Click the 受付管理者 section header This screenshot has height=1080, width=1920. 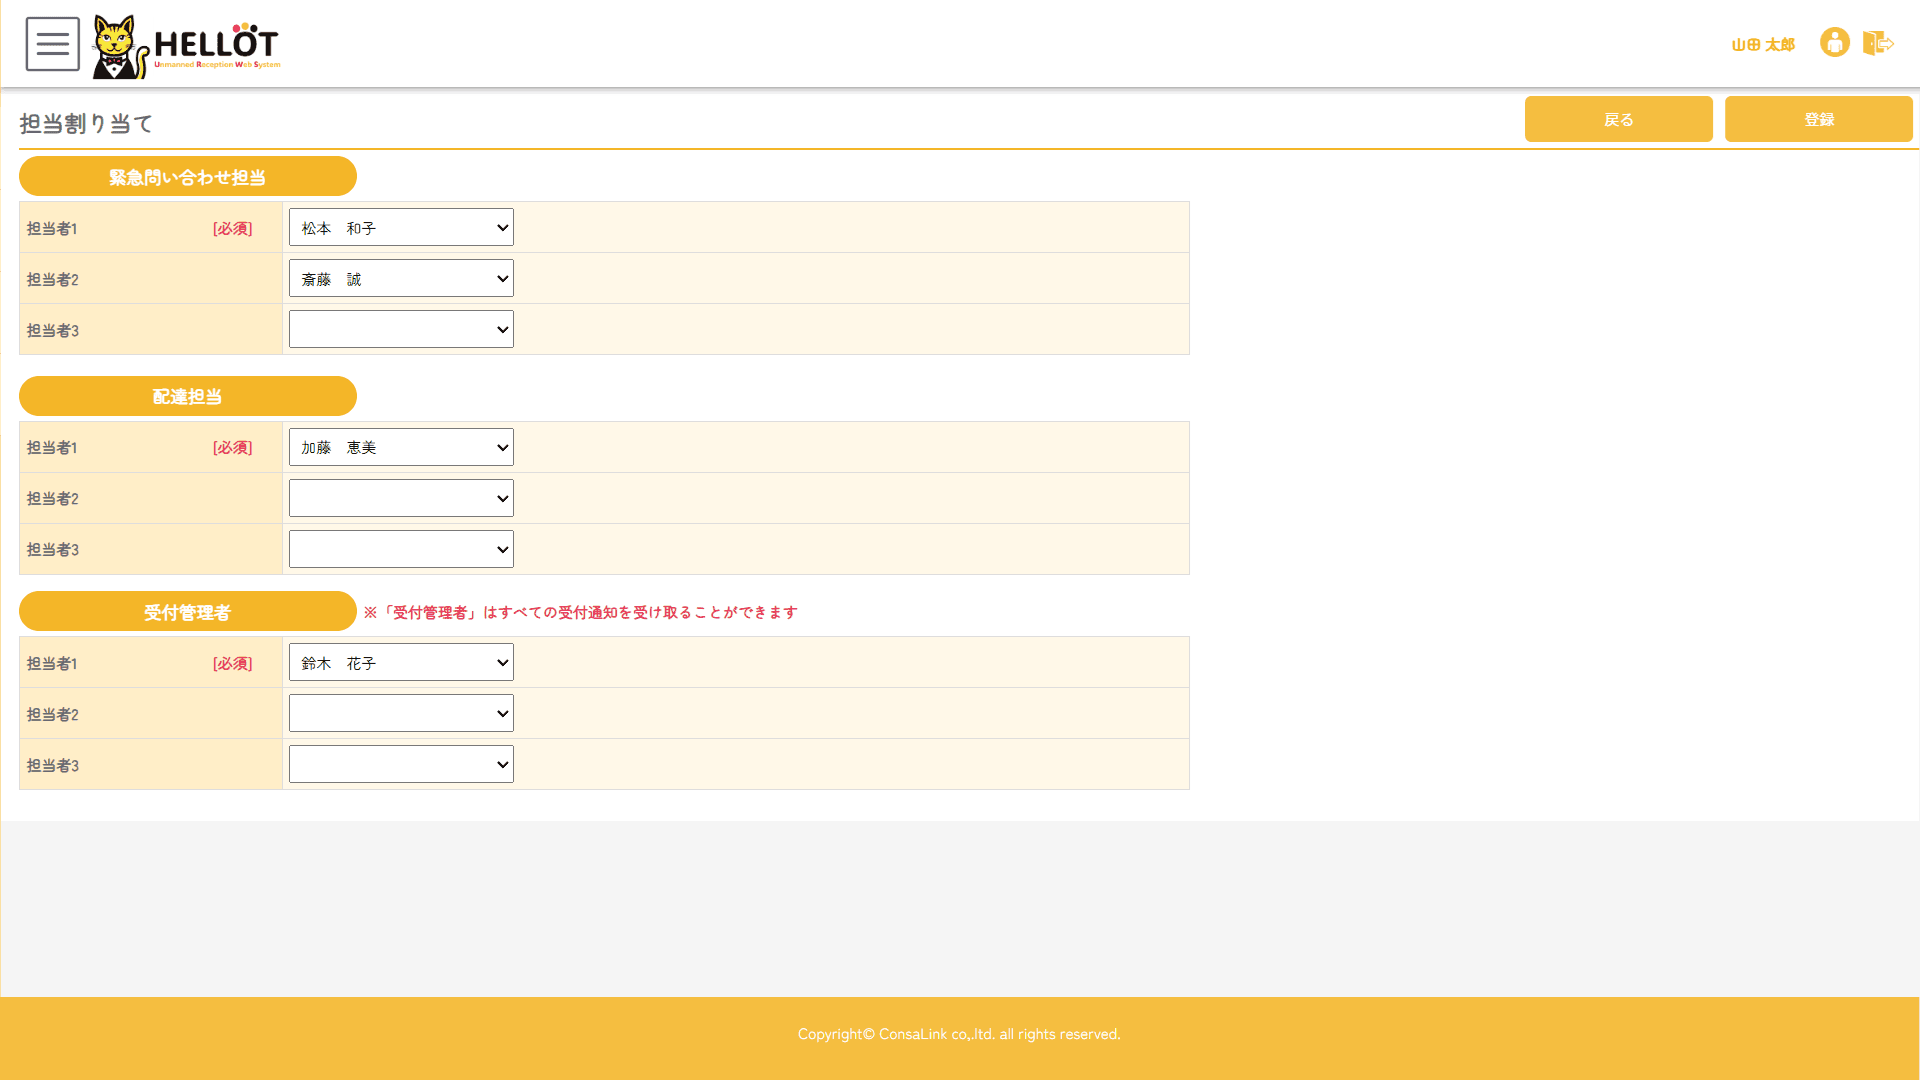[188, 612]
